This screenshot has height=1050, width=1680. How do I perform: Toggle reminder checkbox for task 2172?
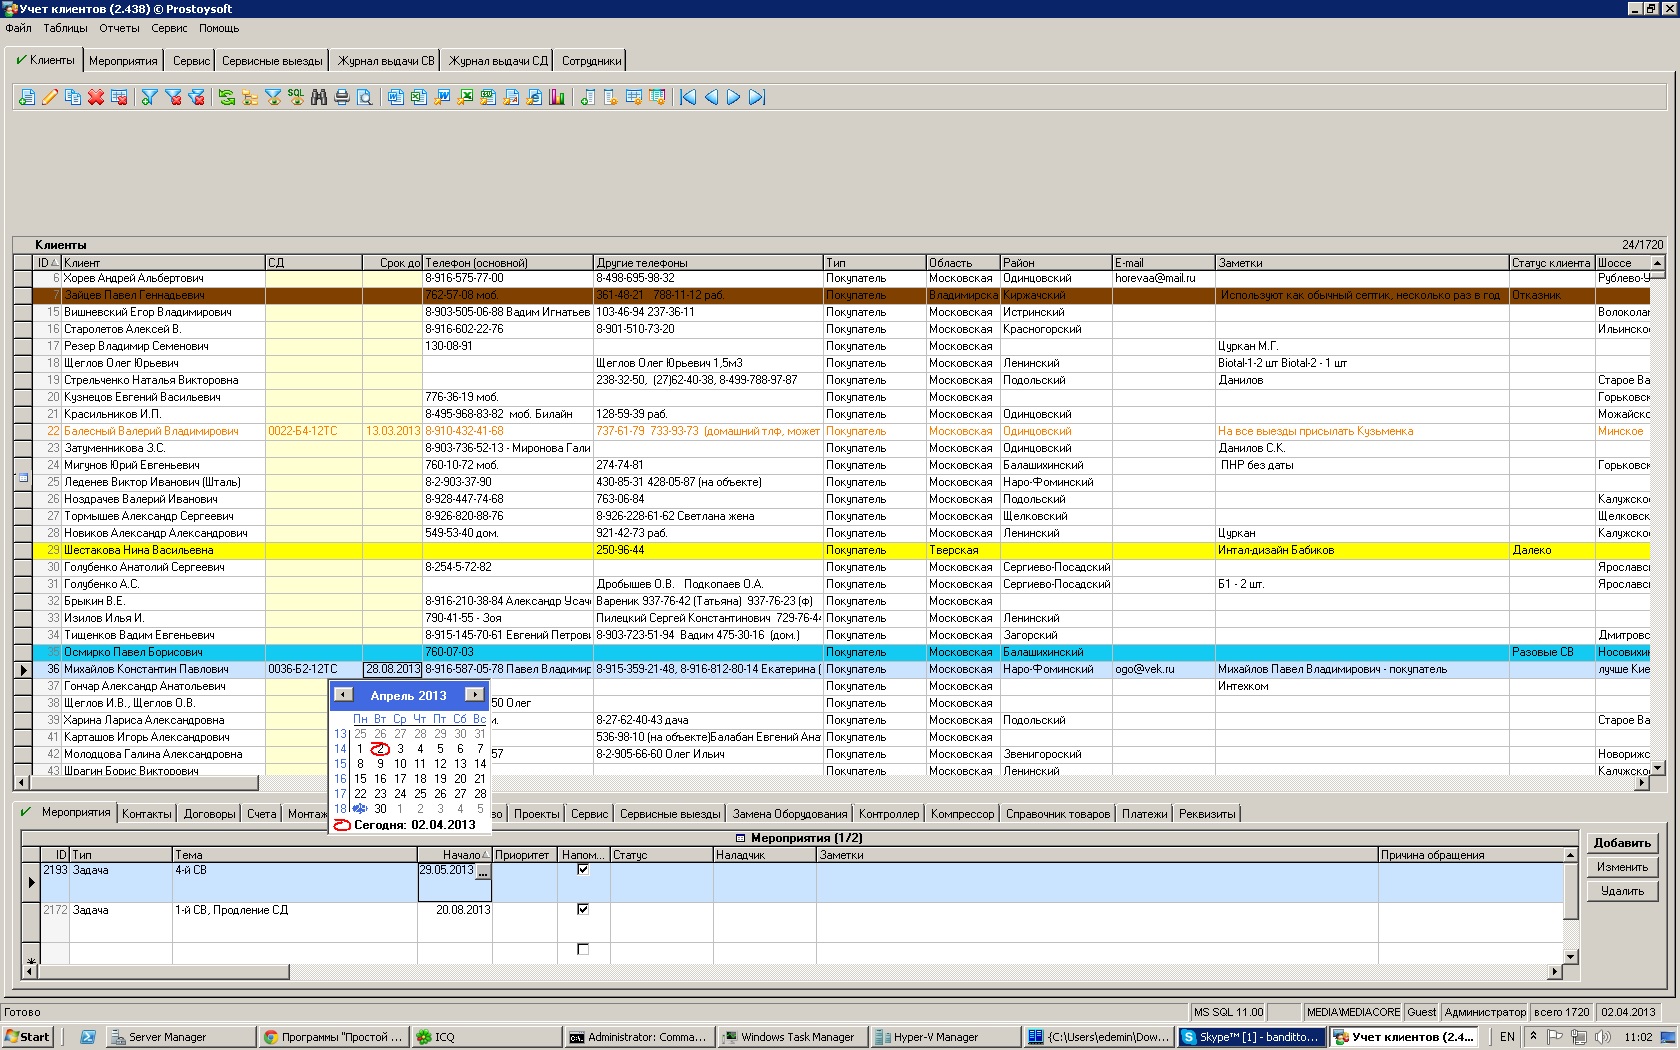(583, 909)
